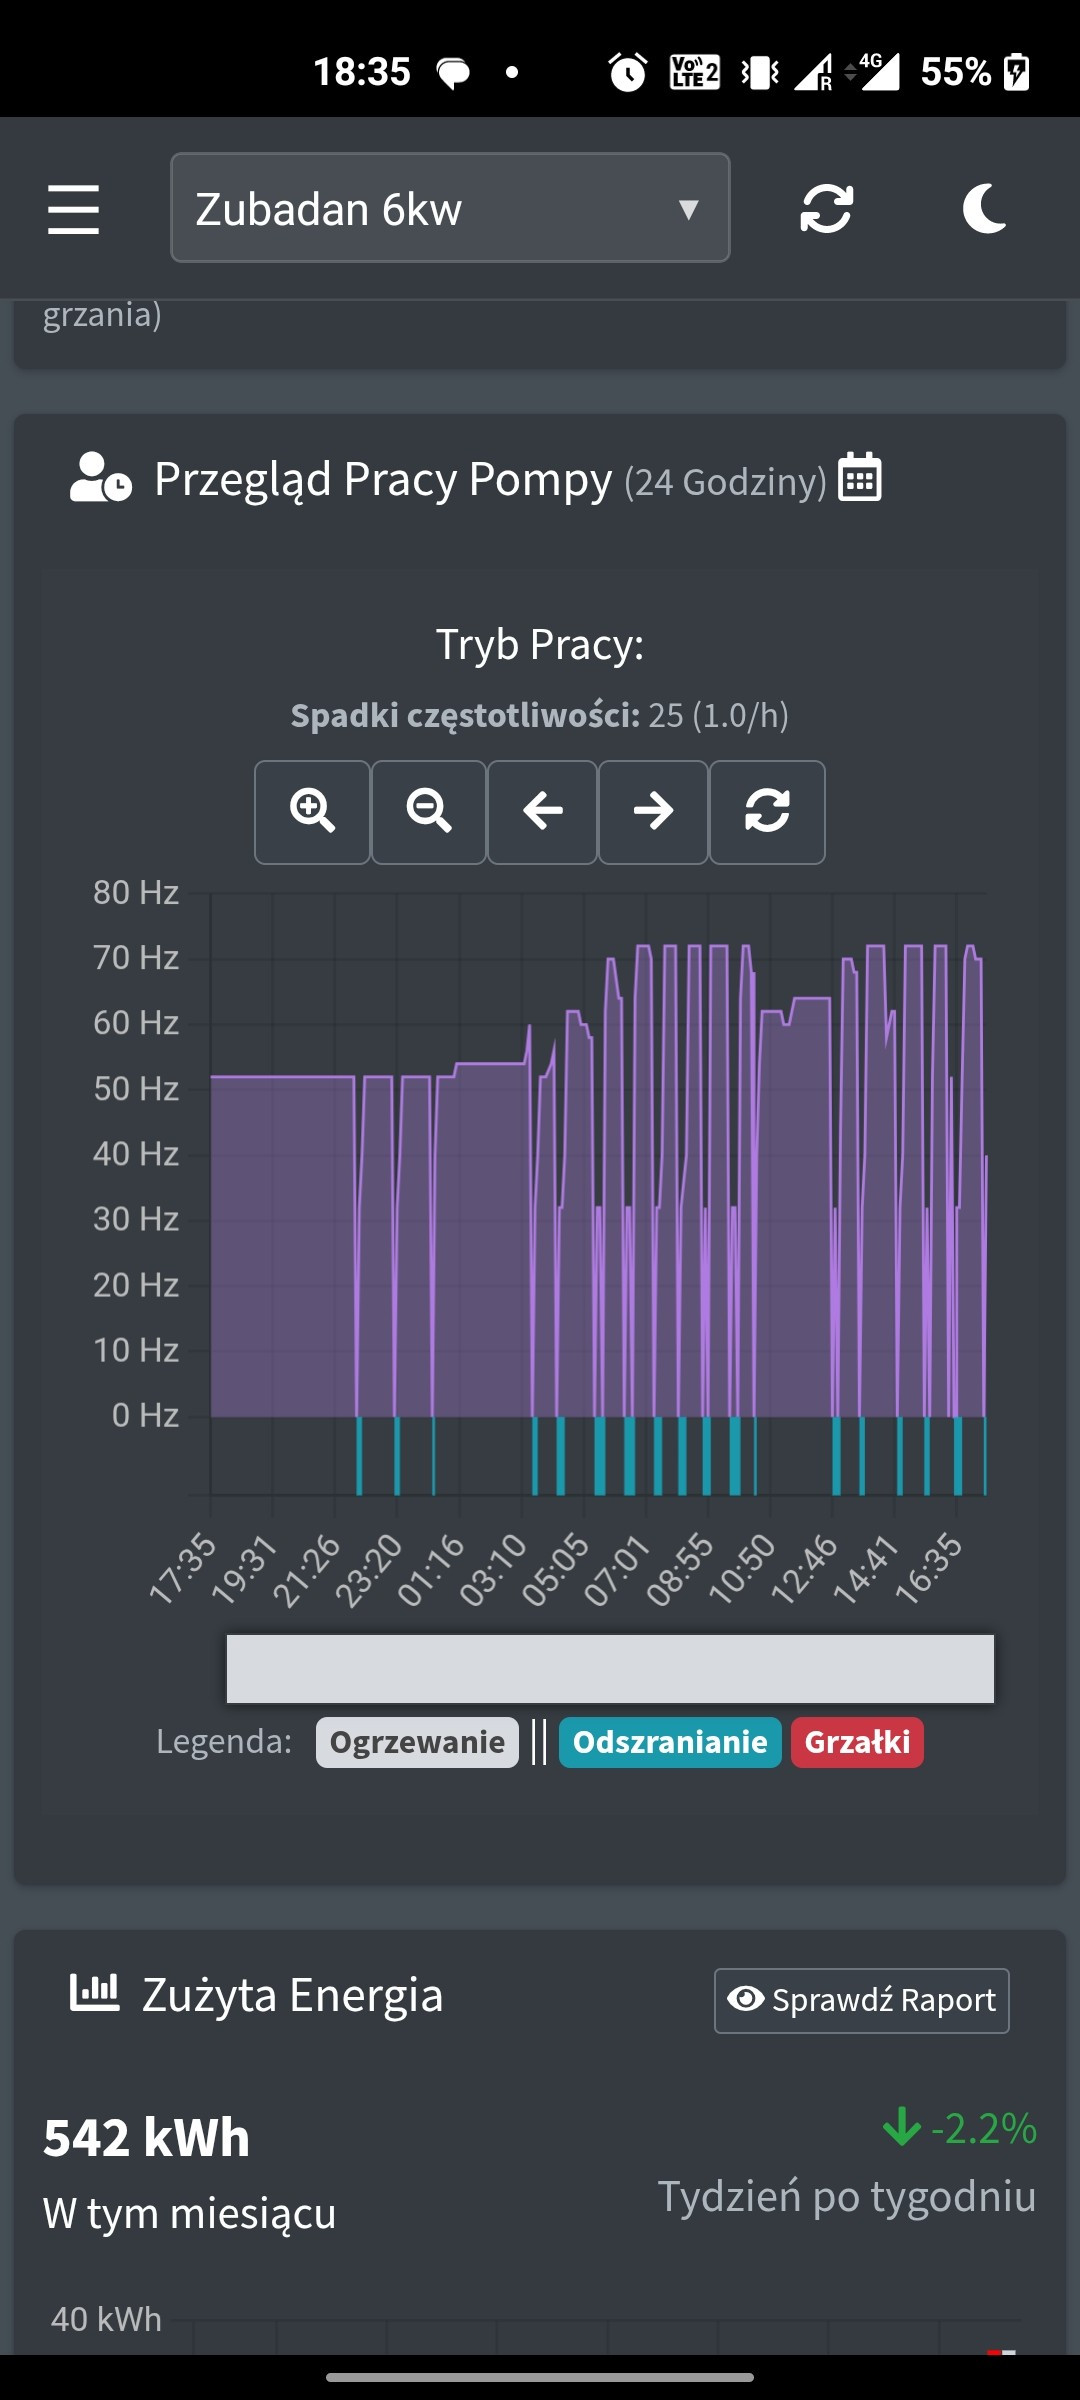The height and width of the screenshot is (2400, 1080).
Task: Toggle the Grzałki legend series
Action: 857,1742
